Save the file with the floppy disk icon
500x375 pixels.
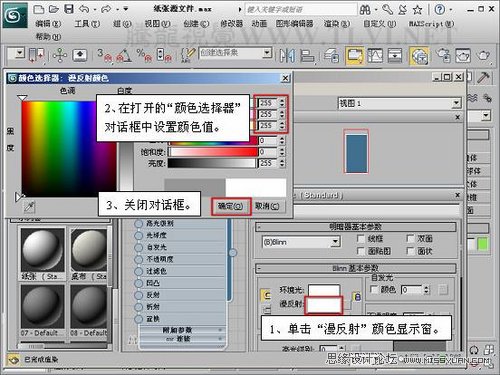[69, 9]
